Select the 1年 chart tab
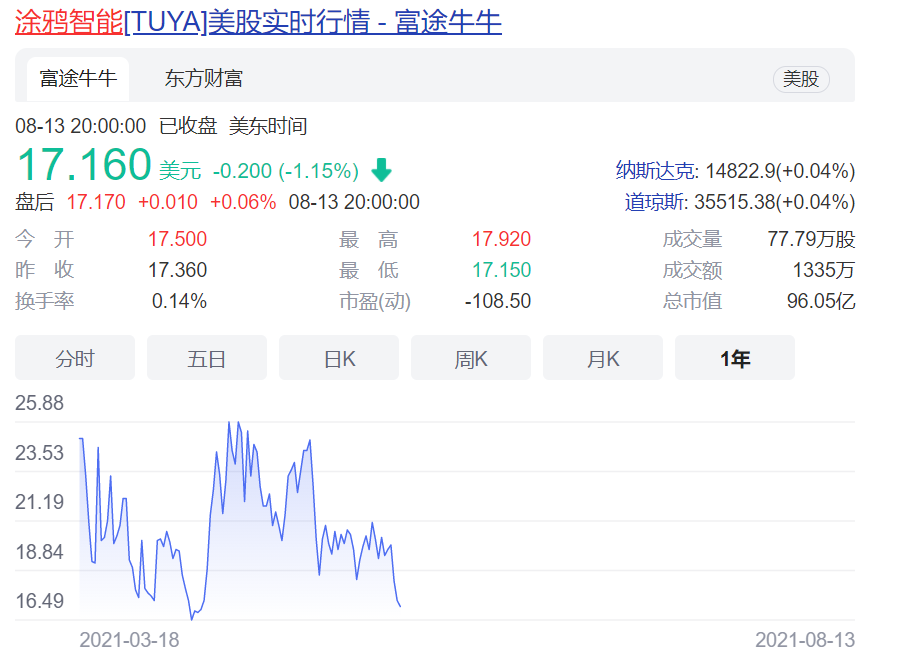This screenshot has height=665, width=920. pyautogui.click(x=735, y=358)
